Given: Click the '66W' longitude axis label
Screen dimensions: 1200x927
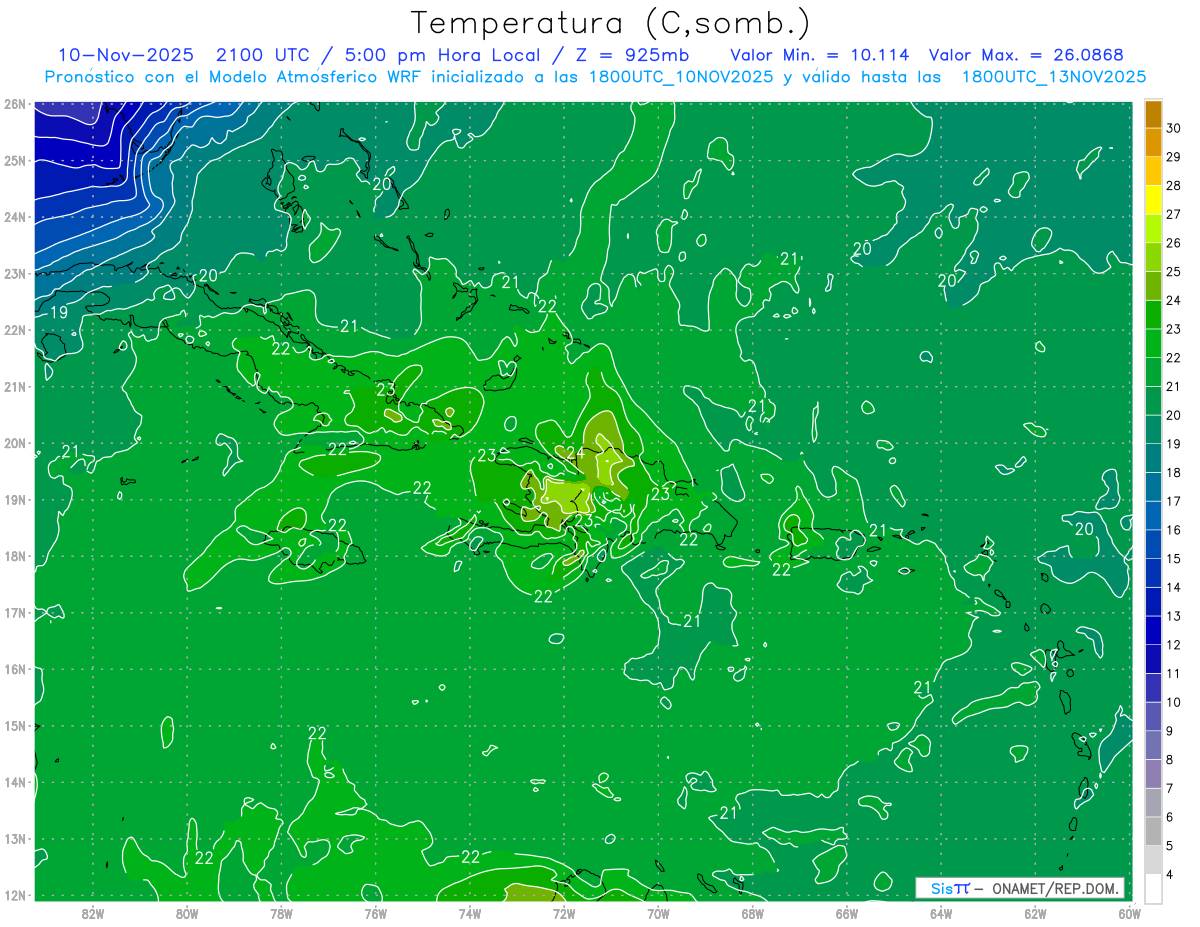Looking at the screenshot, I should pos(847,913).
